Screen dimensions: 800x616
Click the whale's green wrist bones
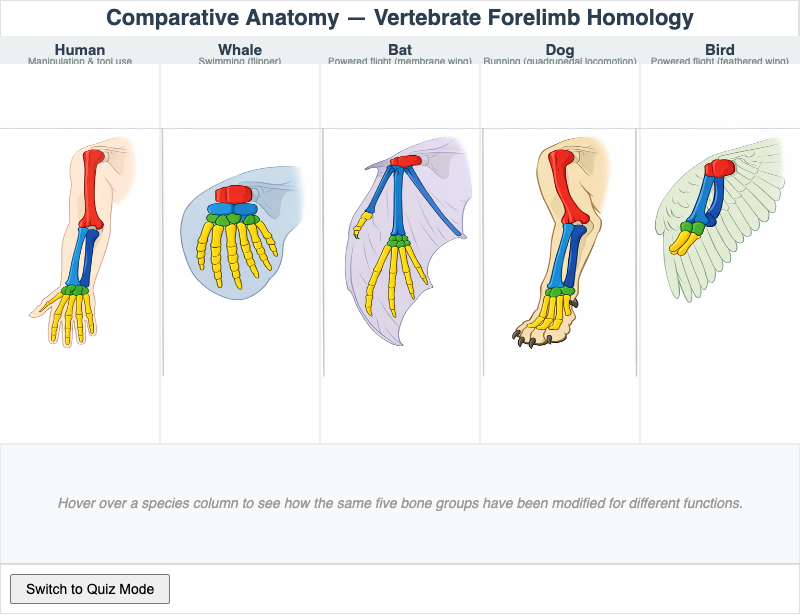[232, 219]
